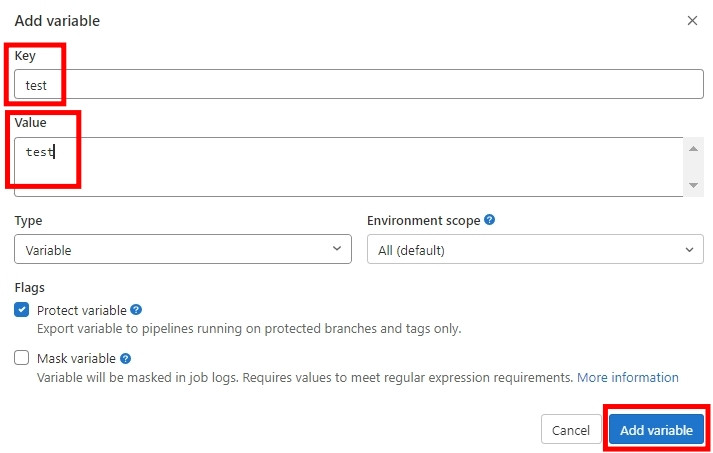Click the blue Add variable button
Screen dimensions: 713x453
(x=656, y=430)
